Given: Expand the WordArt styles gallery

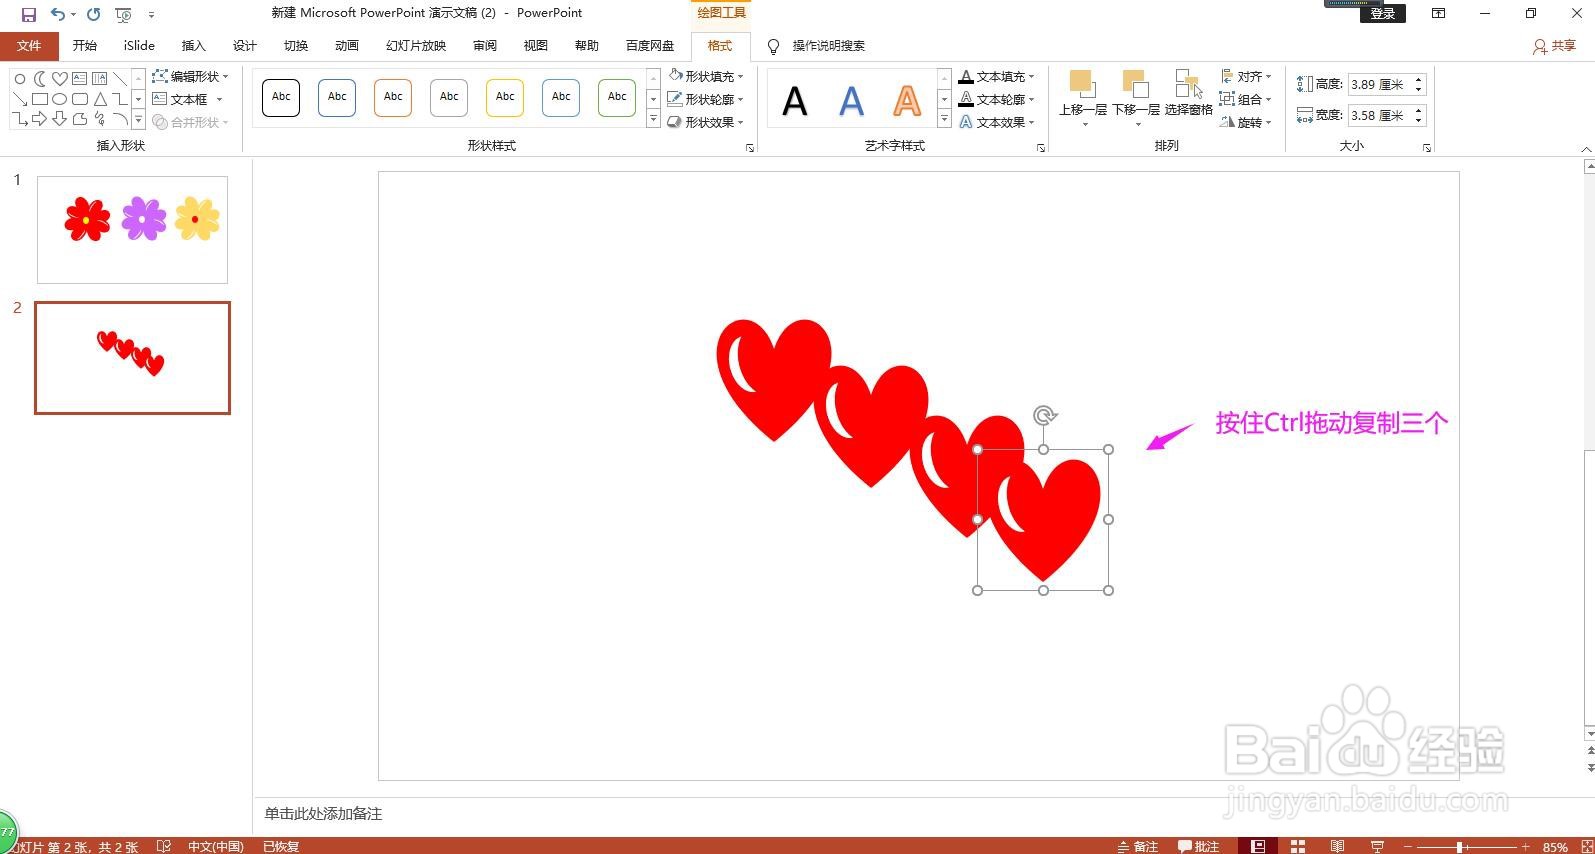Looking at the screenshot, I should (x=944, y=120).
